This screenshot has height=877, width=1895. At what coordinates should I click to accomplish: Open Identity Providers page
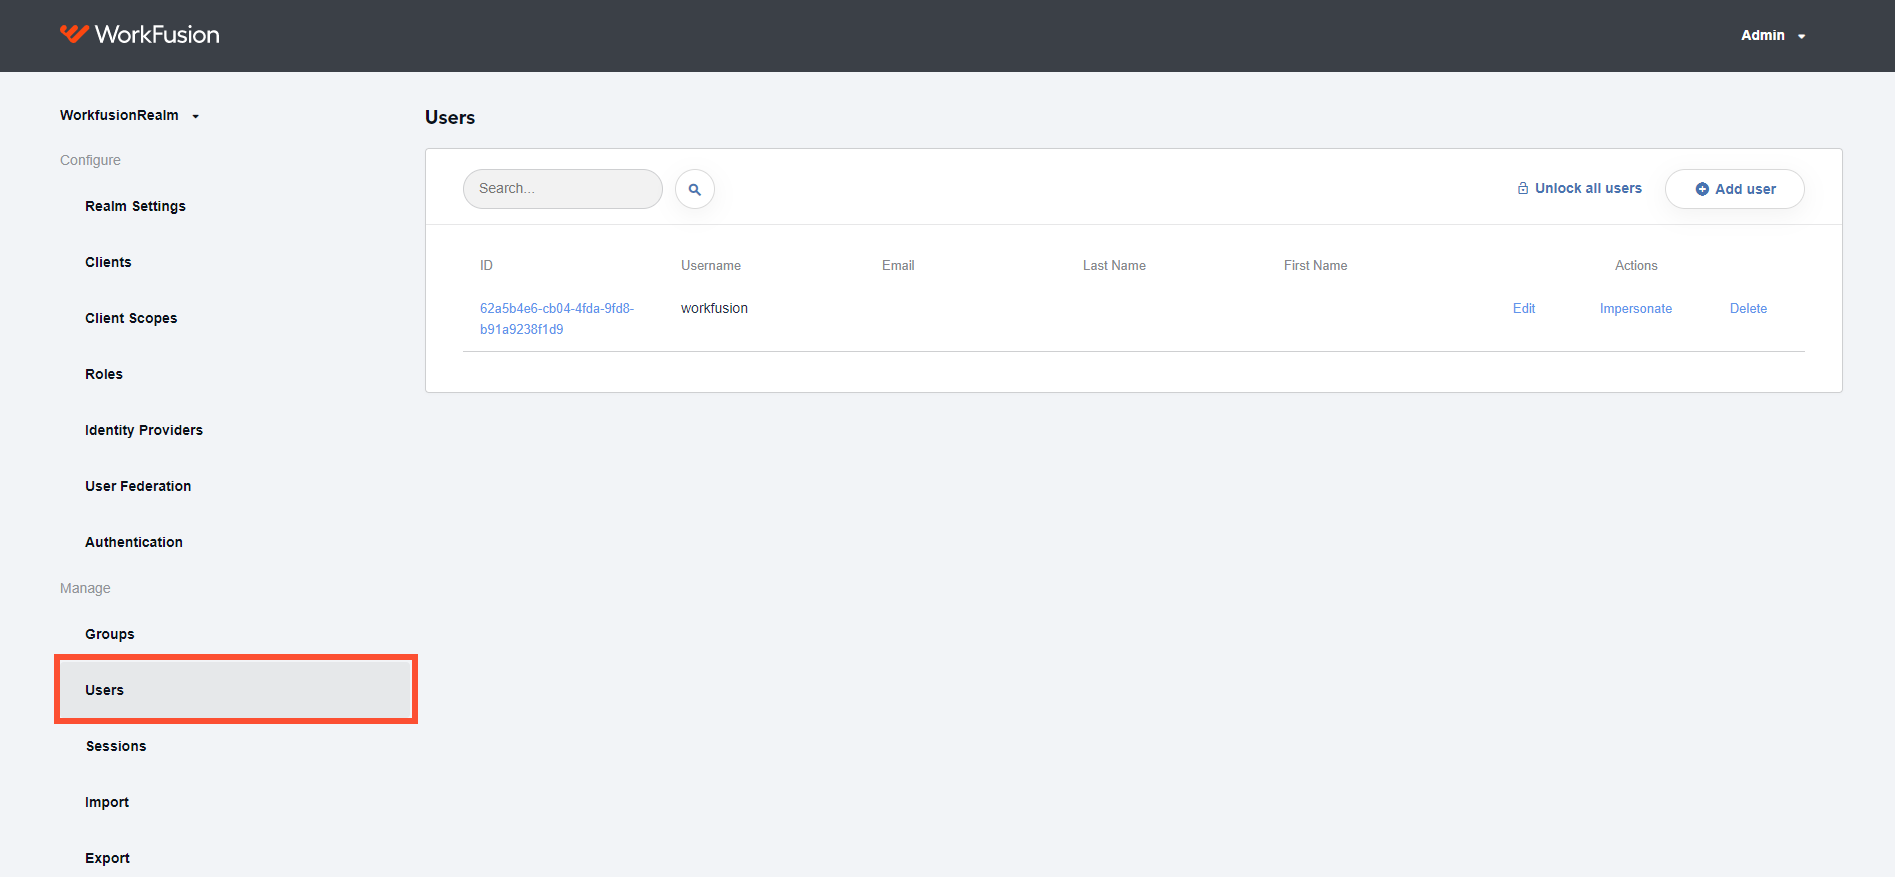pyautogui.click(x=144, y=430)
